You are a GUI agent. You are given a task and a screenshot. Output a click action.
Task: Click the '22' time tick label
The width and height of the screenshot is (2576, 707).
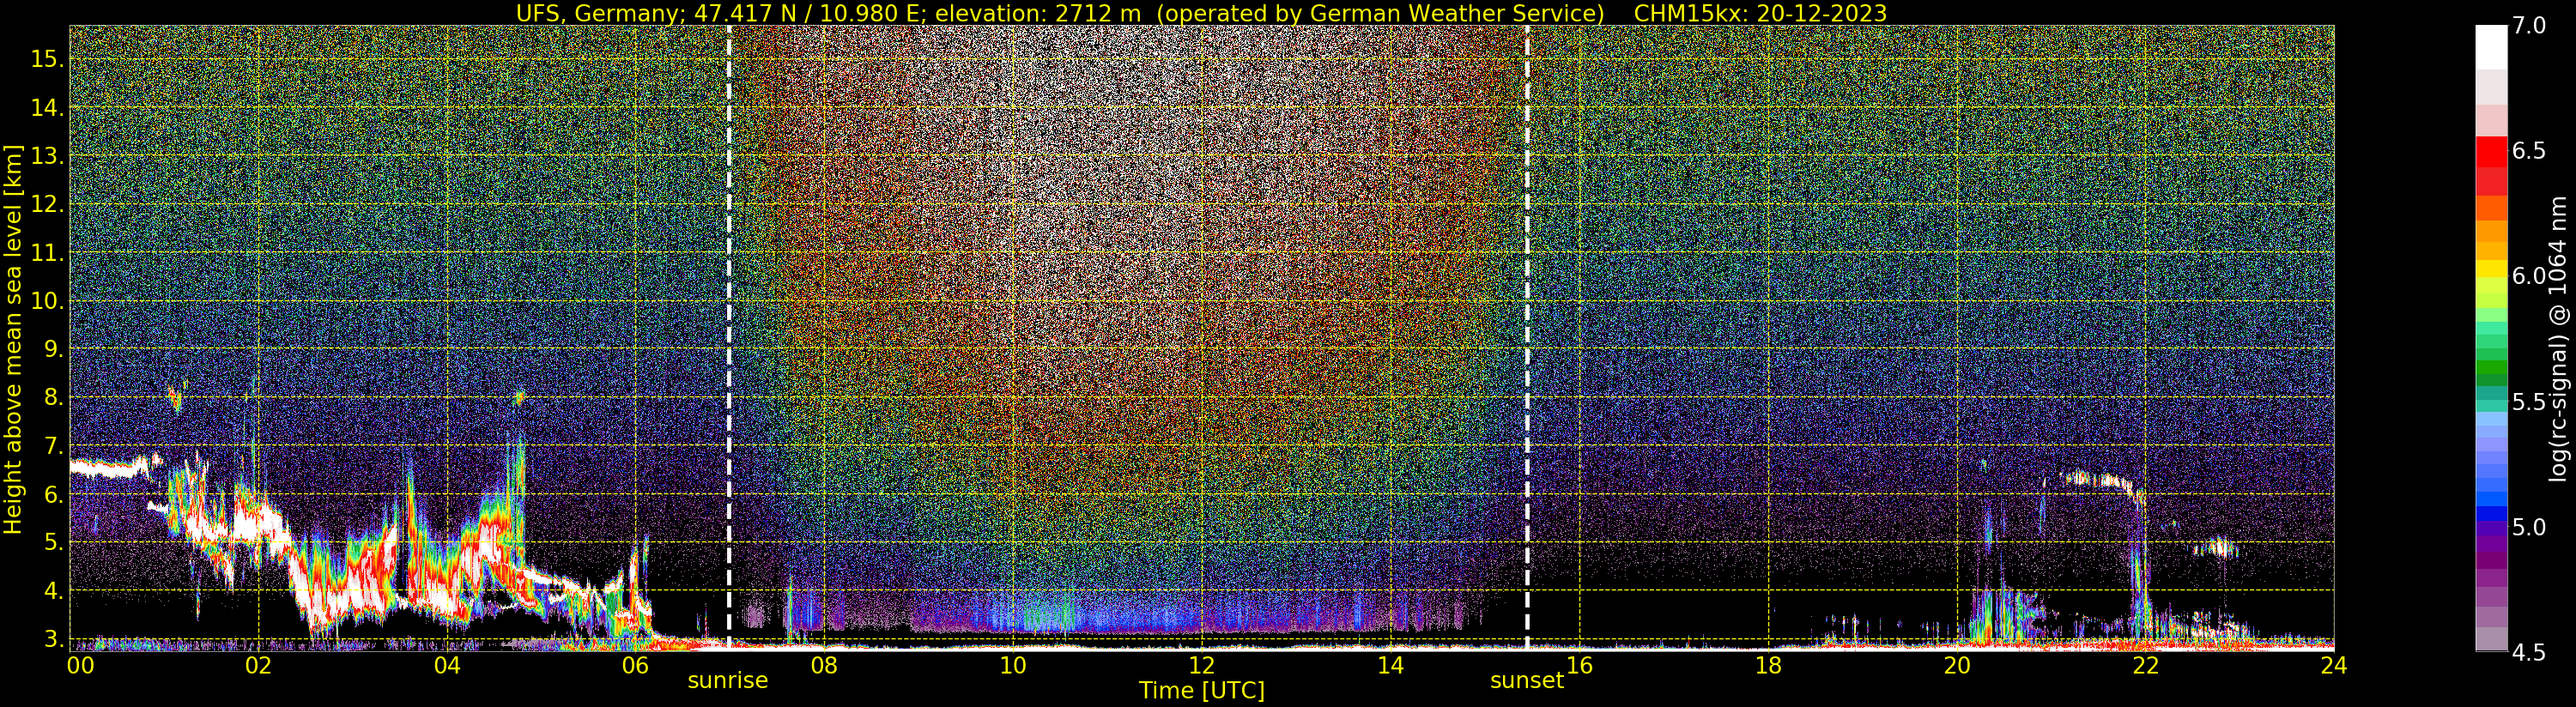(2145, 665)
